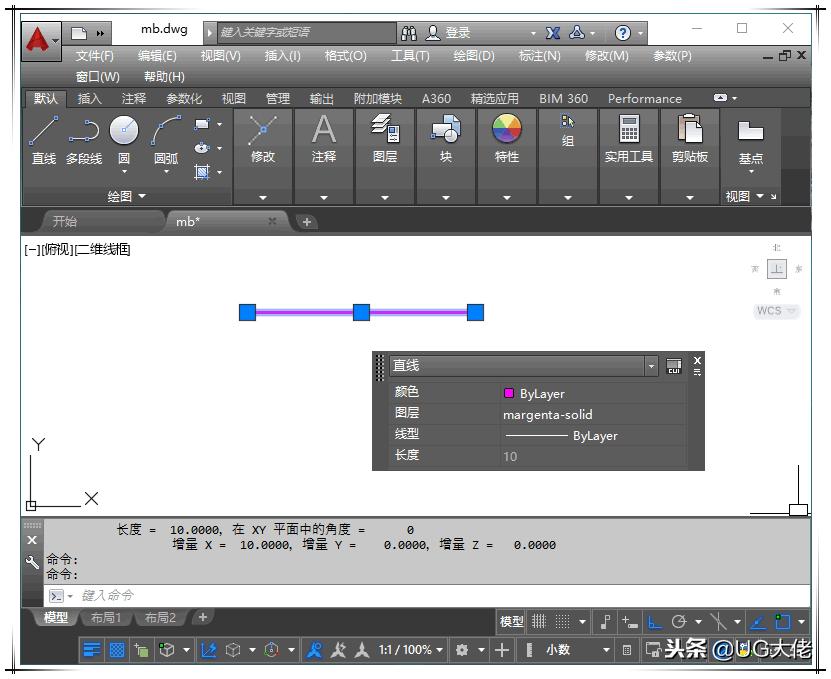Toggle grid display in status bar
The image size is (831, 679).
tap(538, 621)
